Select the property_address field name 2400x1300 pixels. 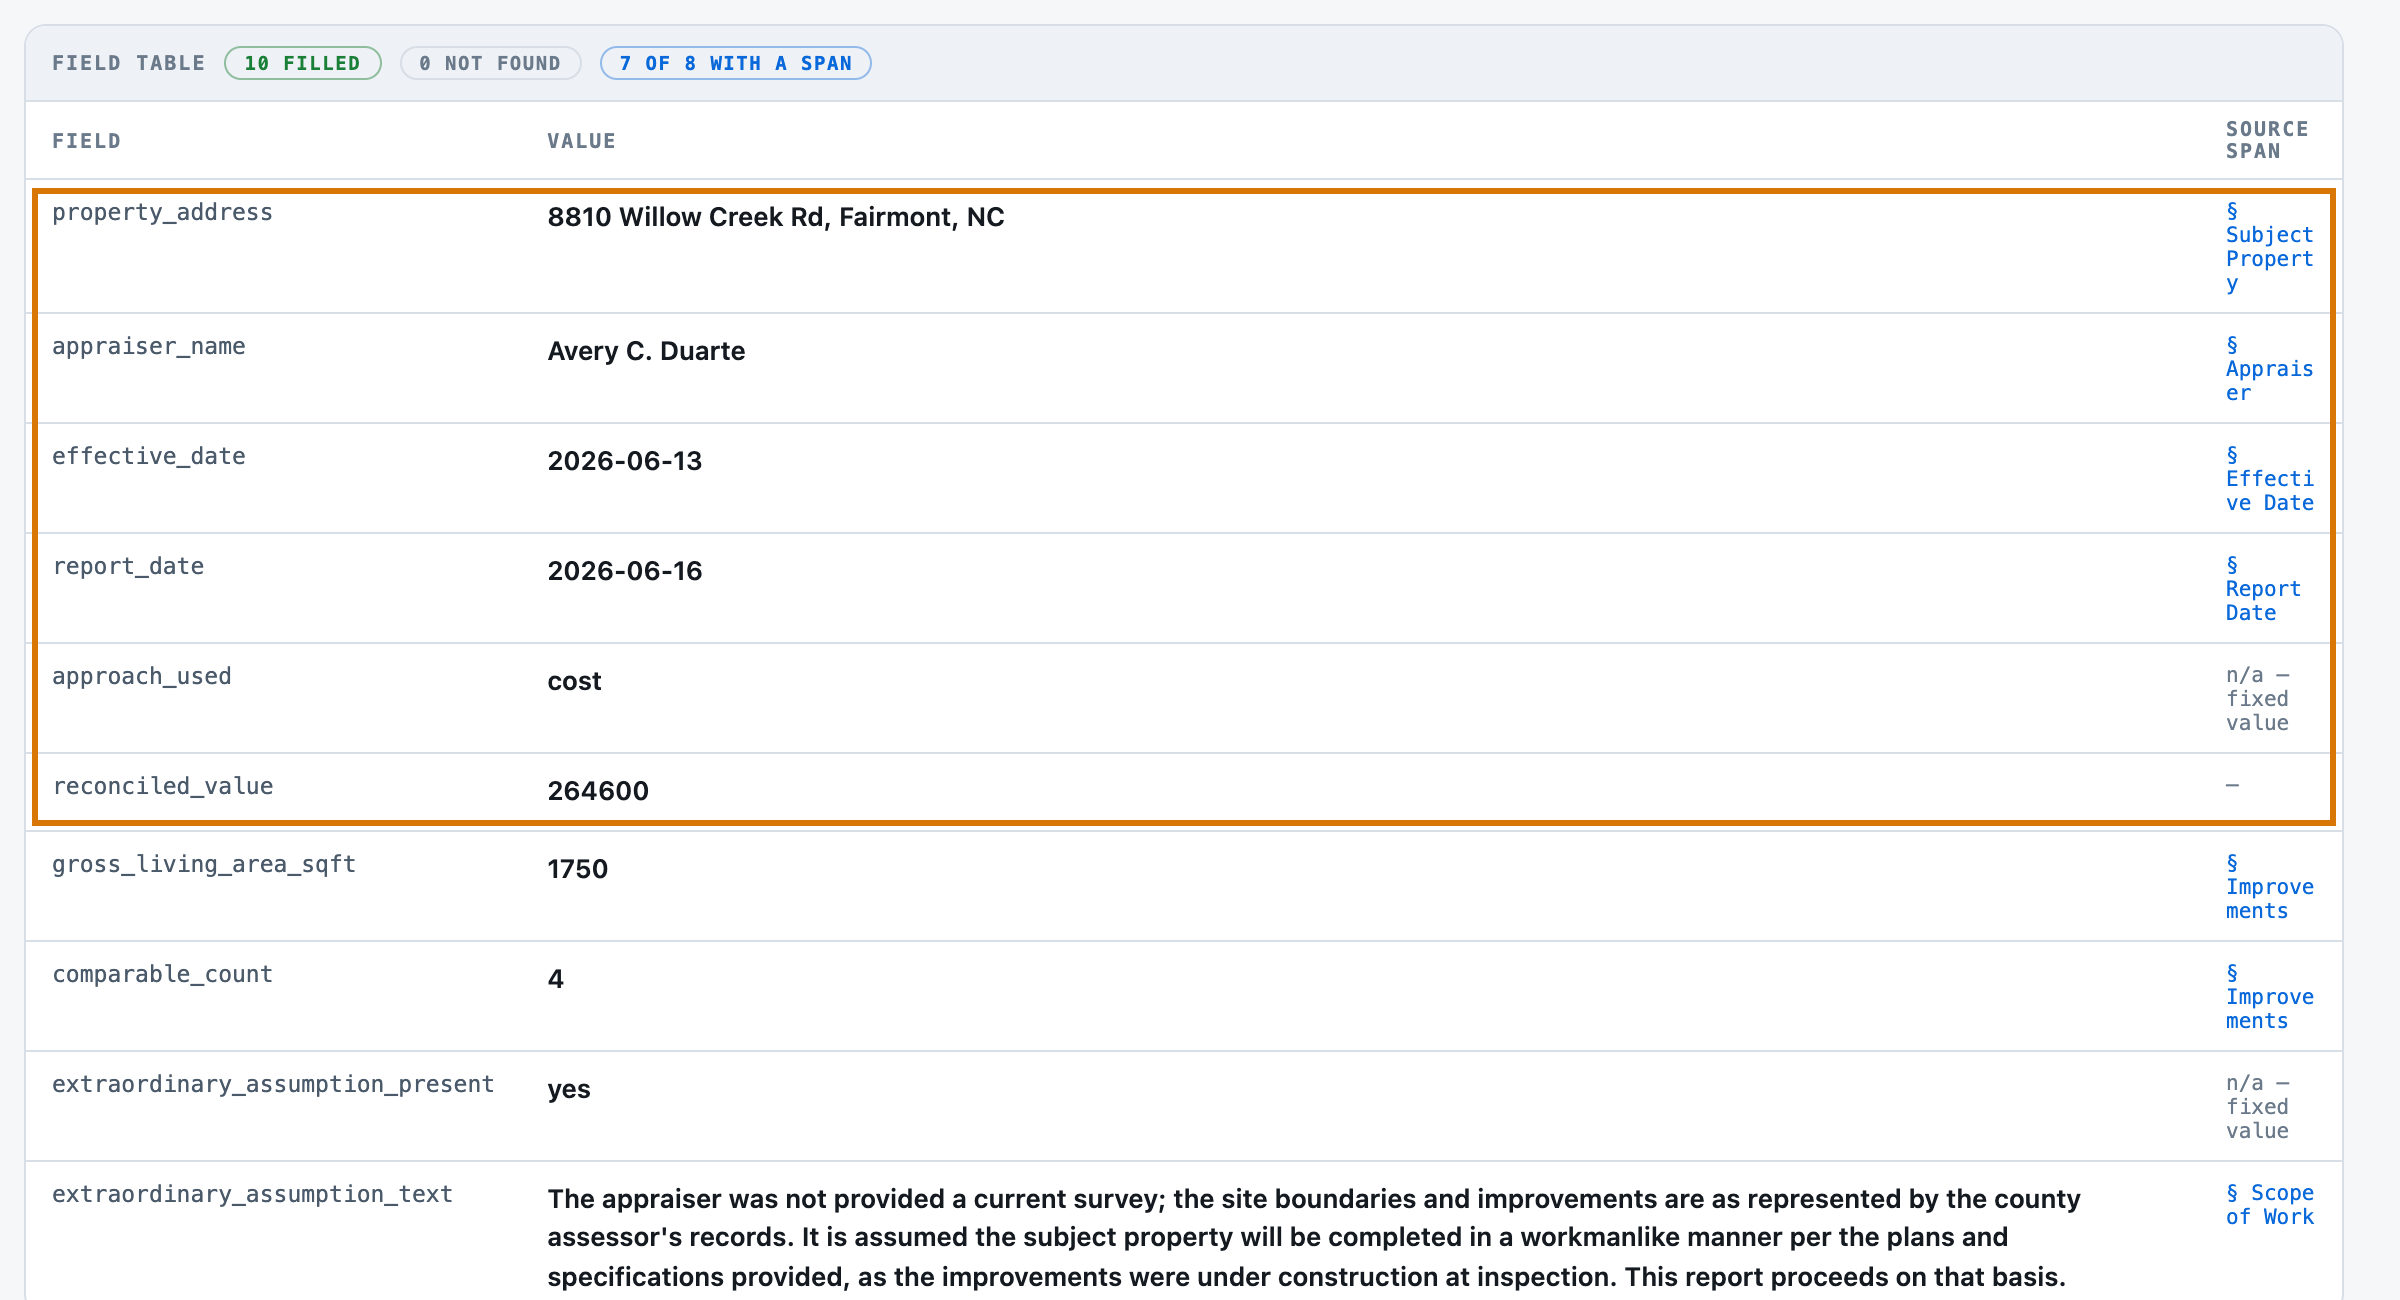pyautogui.click(x=162, y=212)
